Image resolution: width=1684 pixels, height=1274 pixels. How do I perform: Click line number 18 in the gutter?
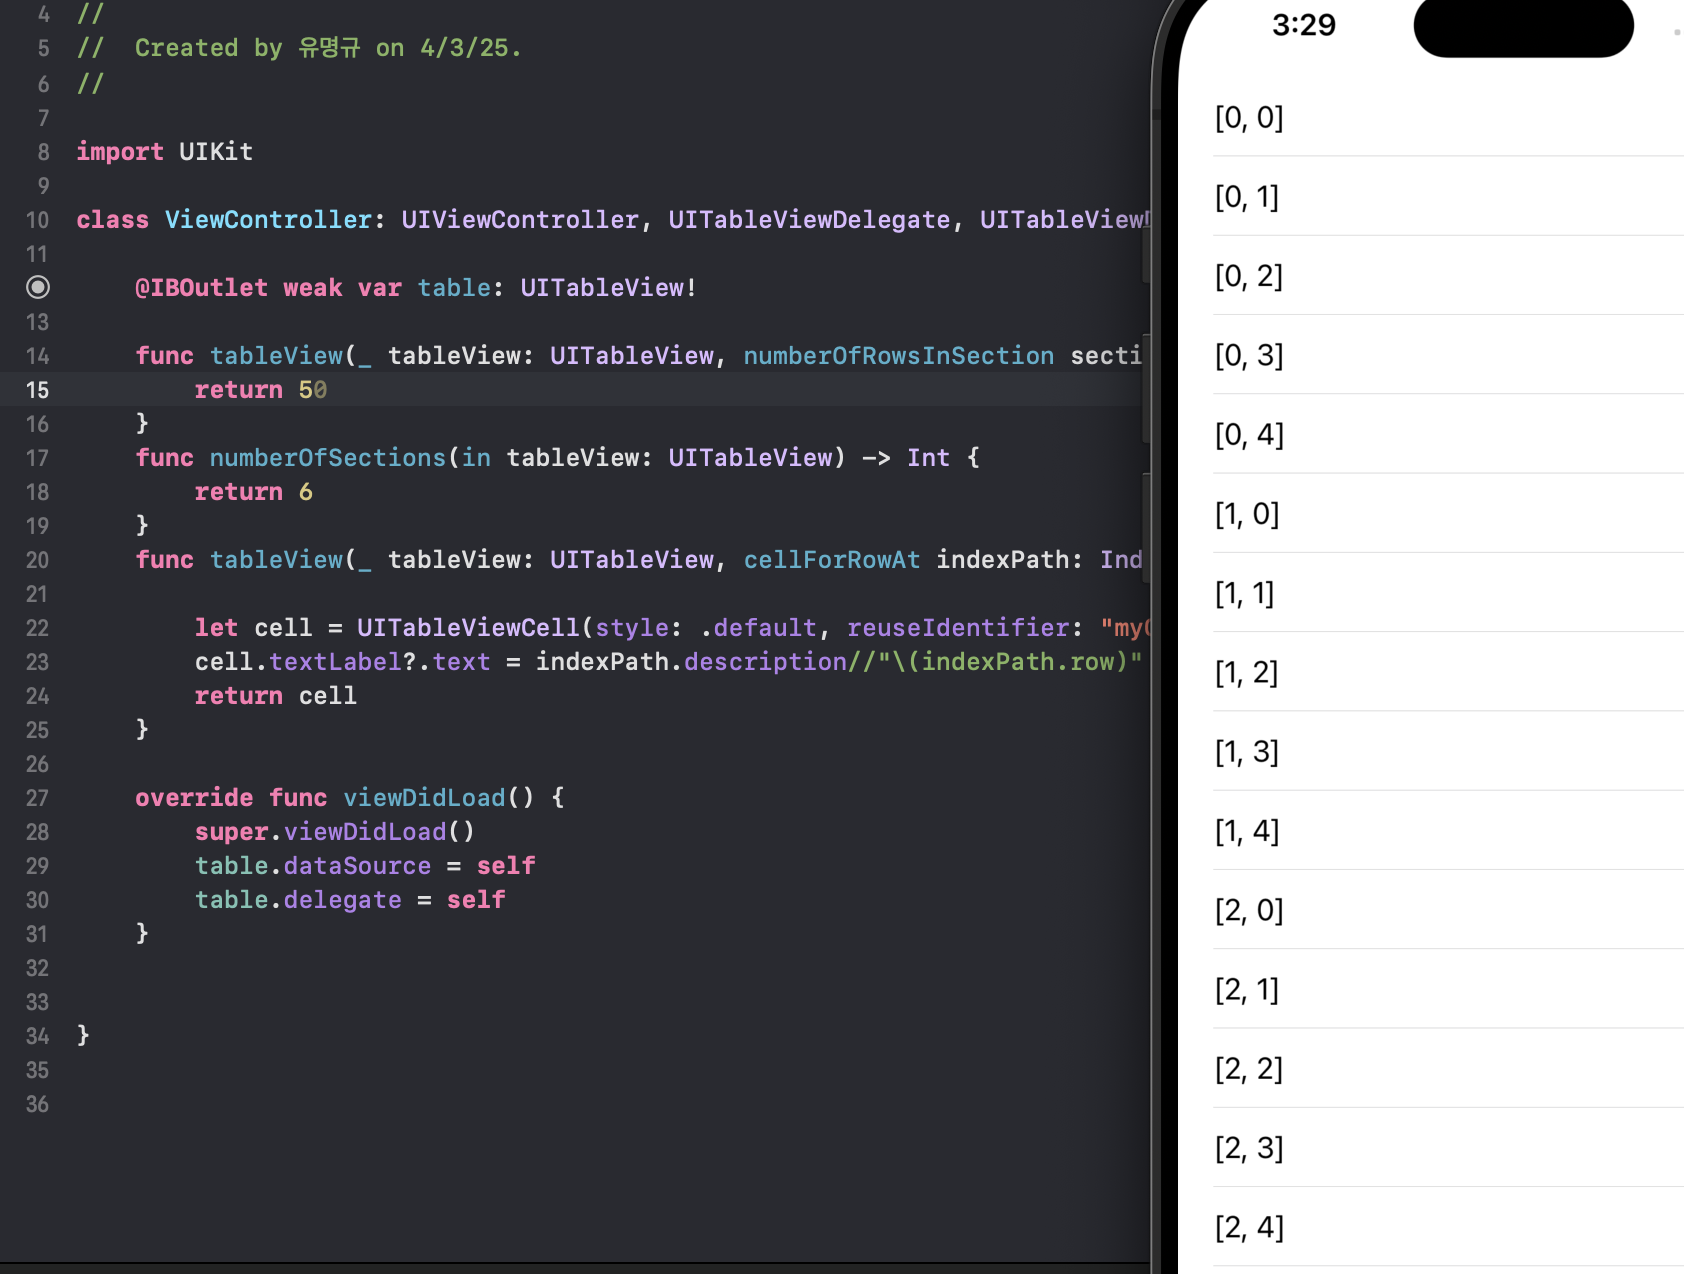37,492
